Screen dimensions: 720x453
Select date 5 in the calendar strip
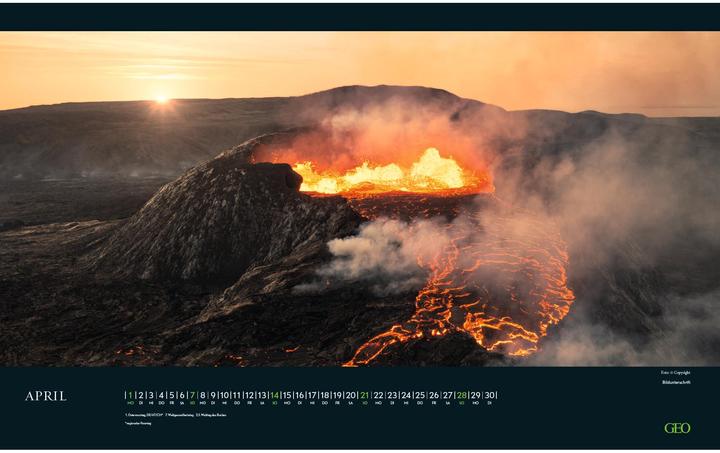pyautogui.click(x=172, y=395)
